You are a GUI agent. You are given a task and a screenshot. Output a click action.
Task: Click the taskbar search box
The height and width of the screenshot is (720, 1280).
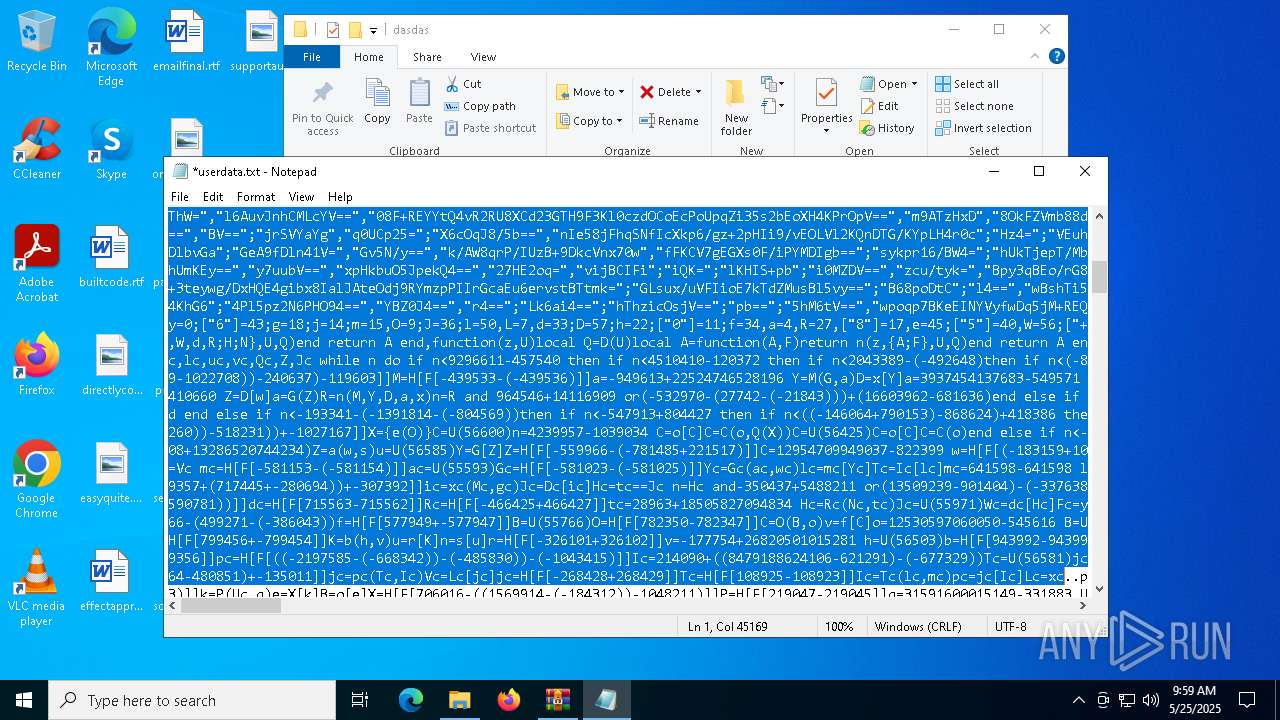[x=191, y=700]
